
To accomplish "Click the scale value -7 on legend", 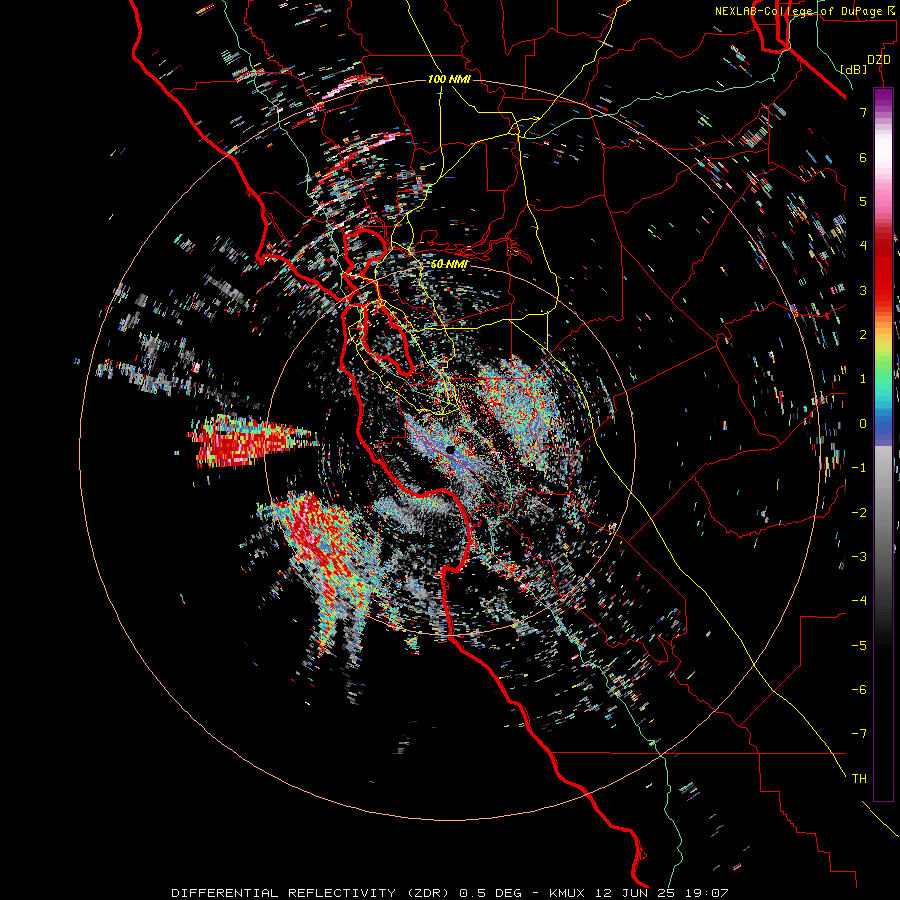I will tap(859, 734).
